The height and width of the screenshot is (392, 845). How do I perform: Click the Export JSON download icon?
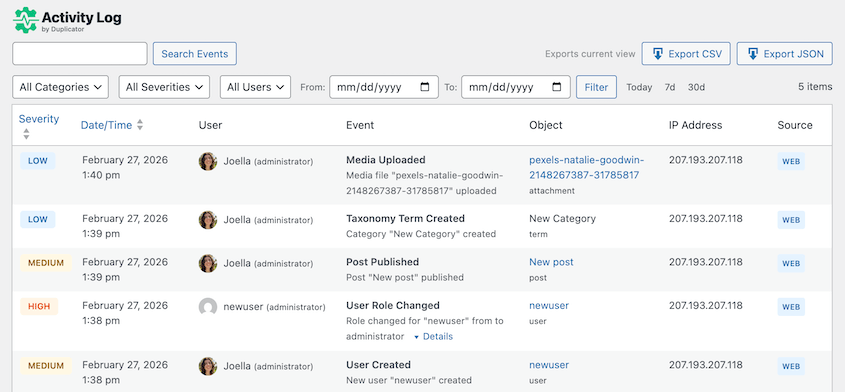tap(752, 54)
